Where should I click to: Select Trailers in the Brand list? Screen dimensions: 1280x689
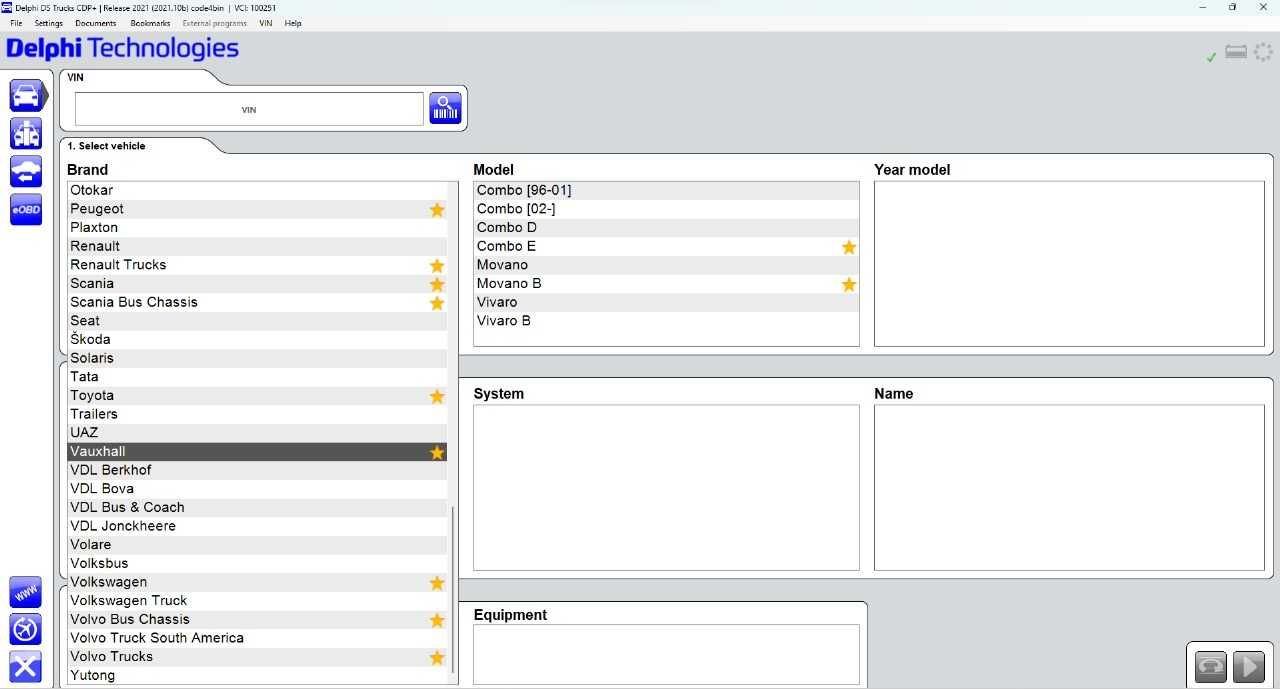click(x=257, y=414)
